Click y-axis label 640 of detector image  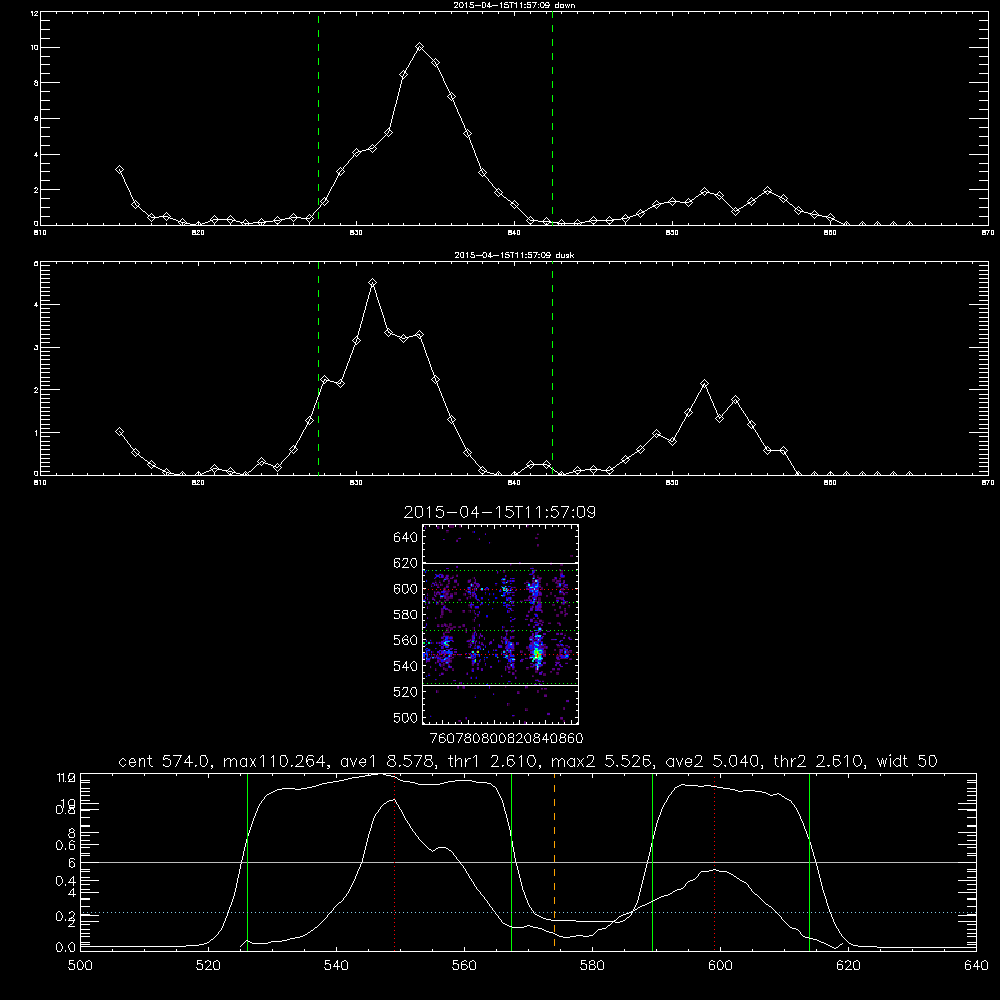(406, 537)
